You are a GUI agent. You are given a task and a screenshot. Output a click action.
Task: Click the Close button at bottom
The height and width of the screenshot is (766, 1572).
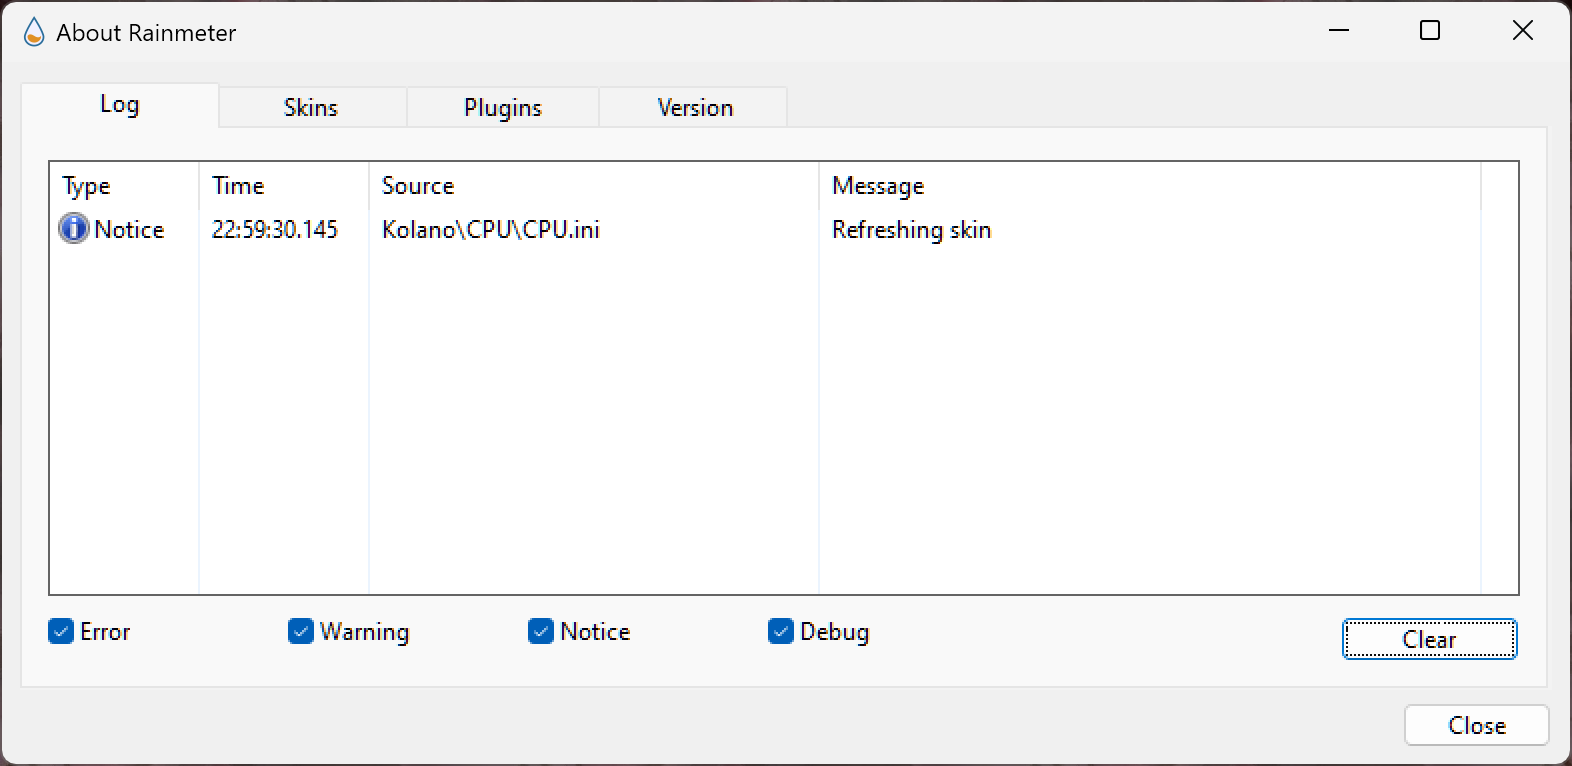tap(1477, 725)
